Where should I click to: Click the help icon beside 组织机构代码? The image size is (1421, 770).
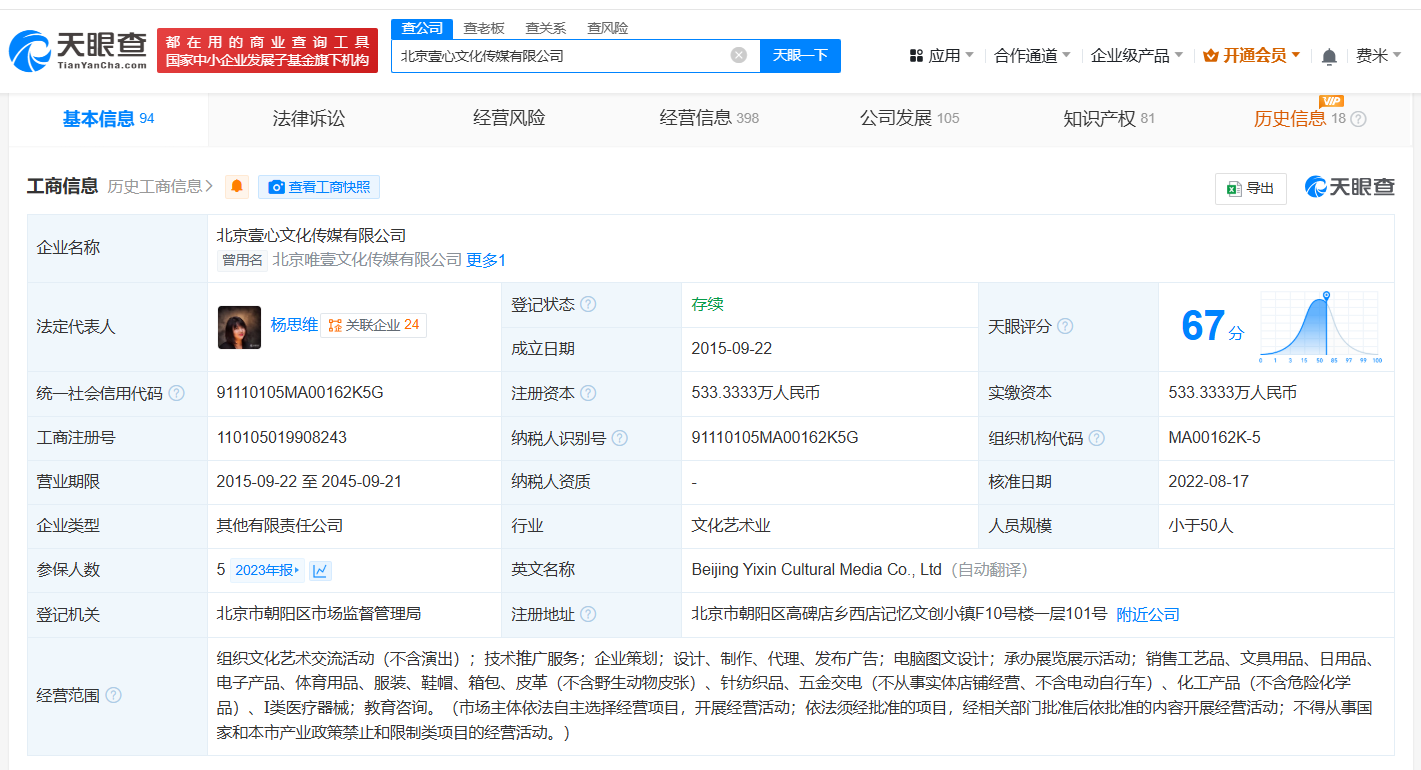(1097, 438)
